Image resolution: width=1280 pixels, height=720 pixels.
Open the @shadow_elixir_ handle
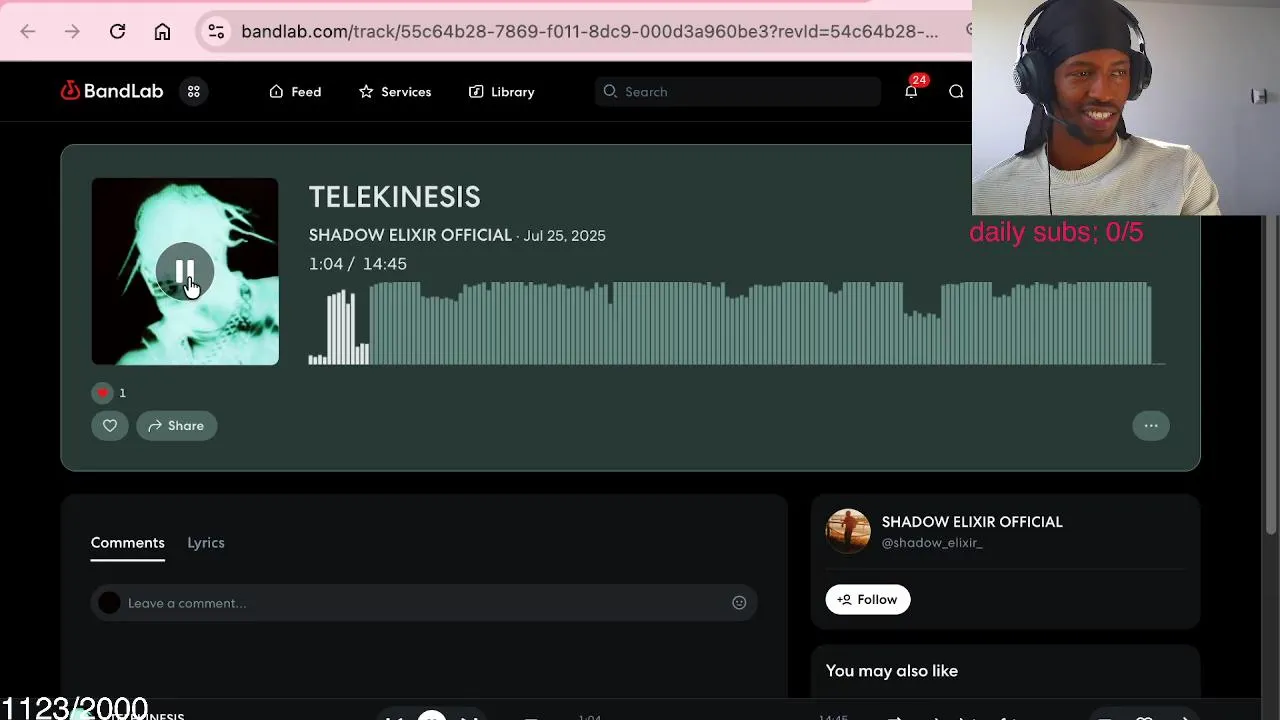932,543
